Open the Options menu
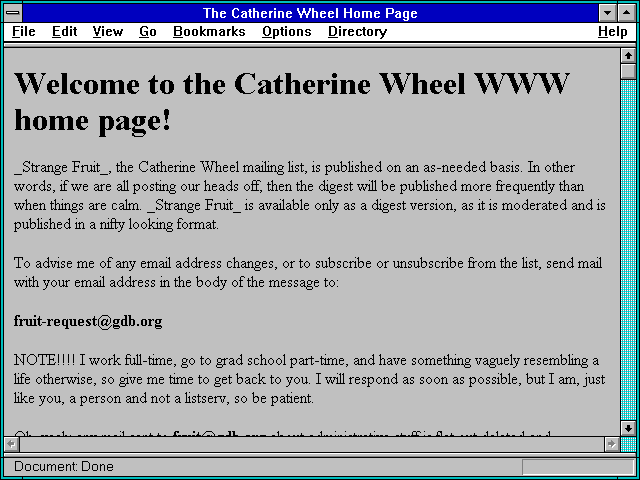This screenshot has height=480, width=640. [287, 31]
